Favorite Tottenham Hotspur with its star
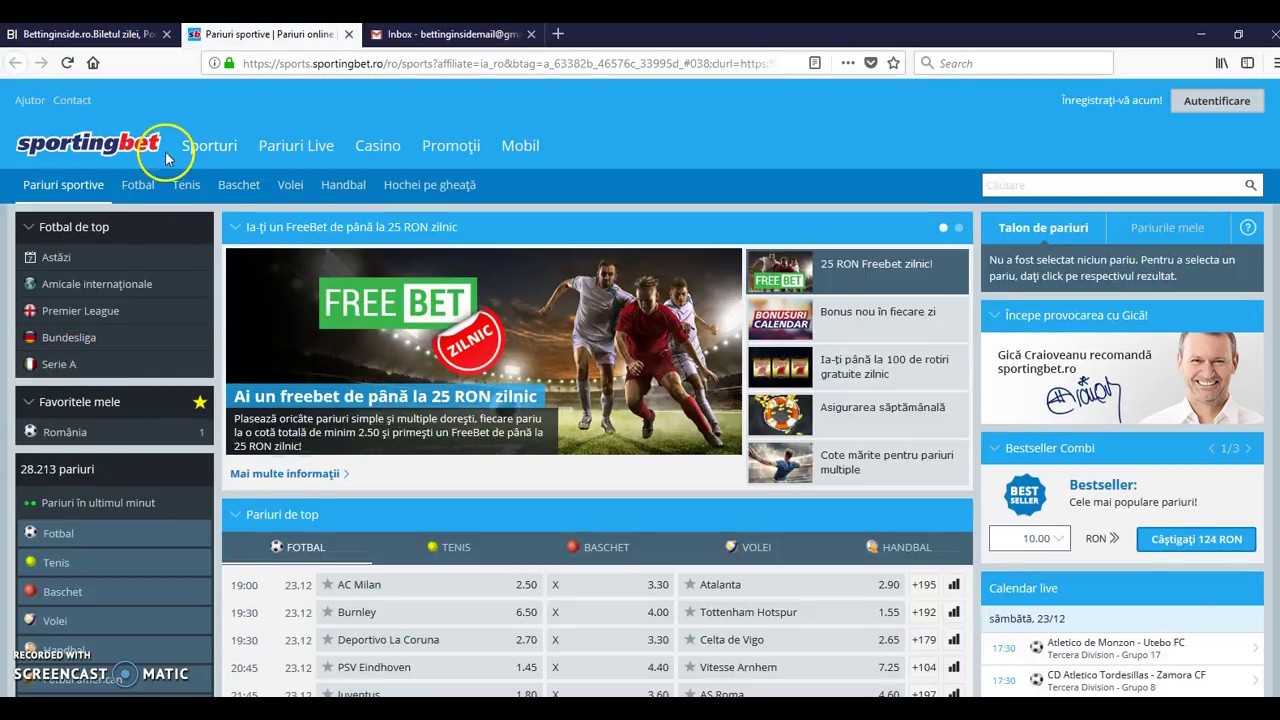The image size is (1280, 720). click(x=689, y=612)
